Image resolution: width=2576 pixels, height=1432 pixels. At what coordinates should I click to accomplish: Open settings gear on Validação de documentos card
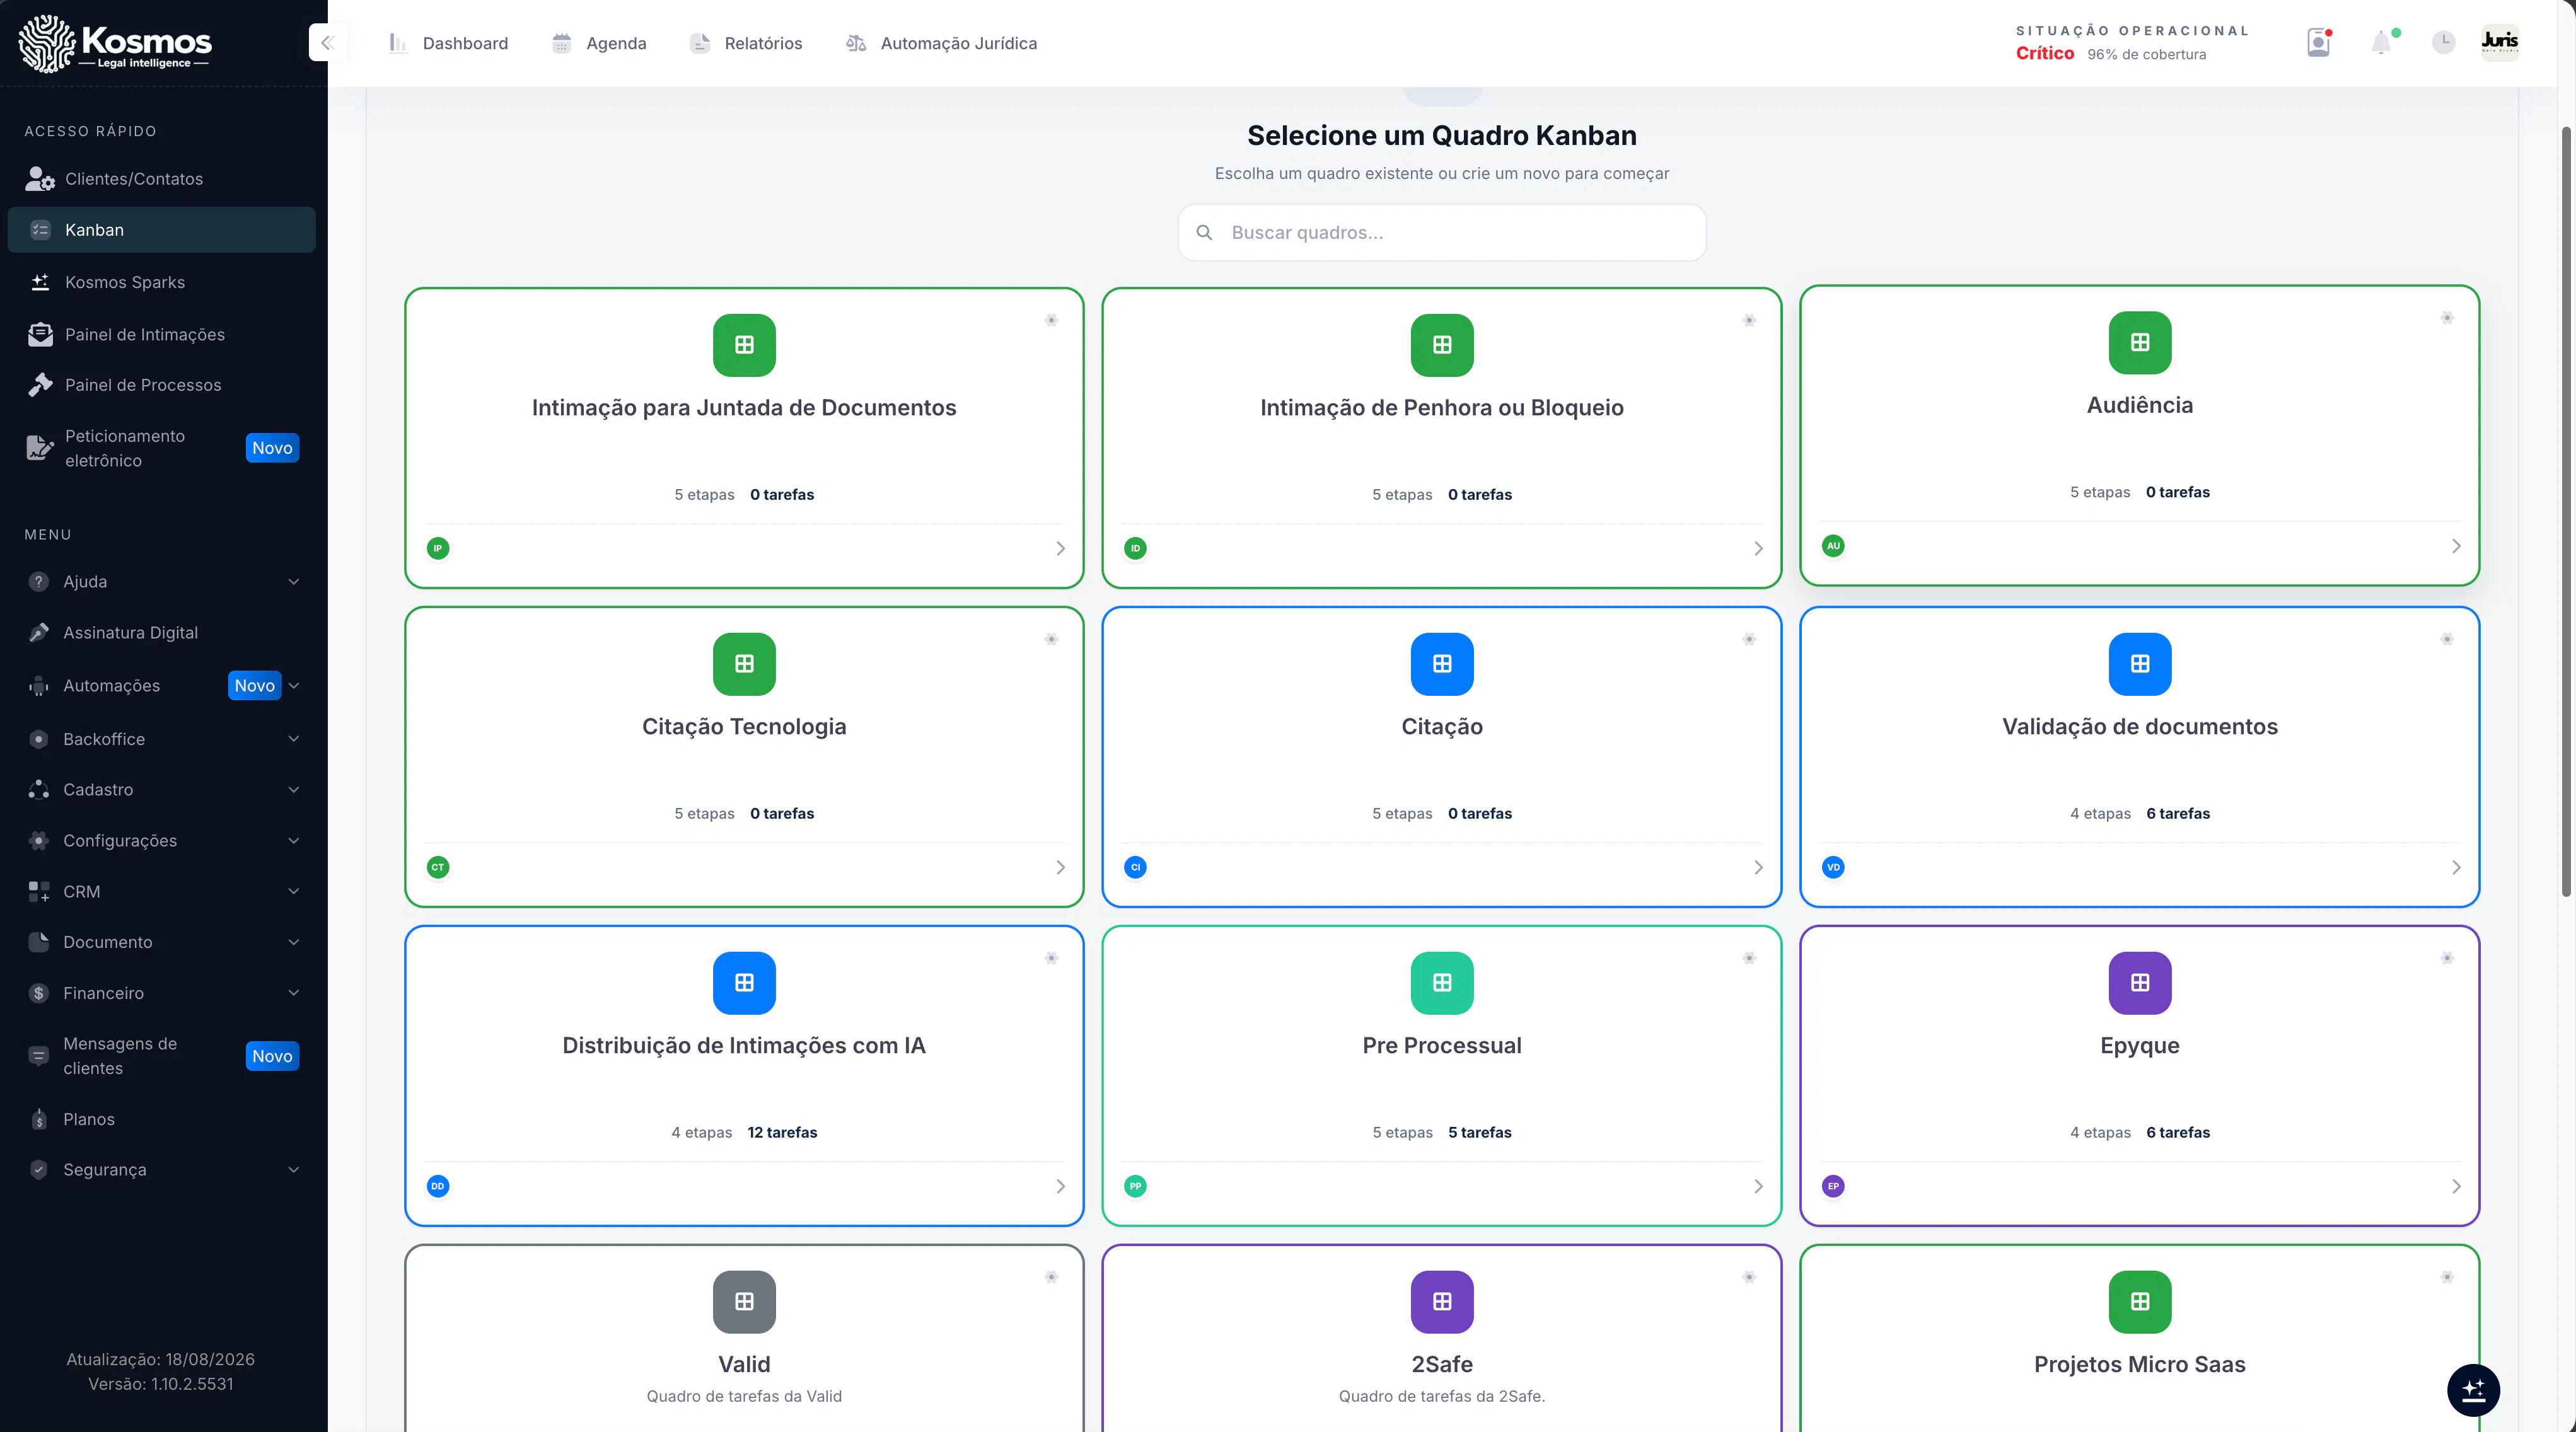tap(2447, 639)
